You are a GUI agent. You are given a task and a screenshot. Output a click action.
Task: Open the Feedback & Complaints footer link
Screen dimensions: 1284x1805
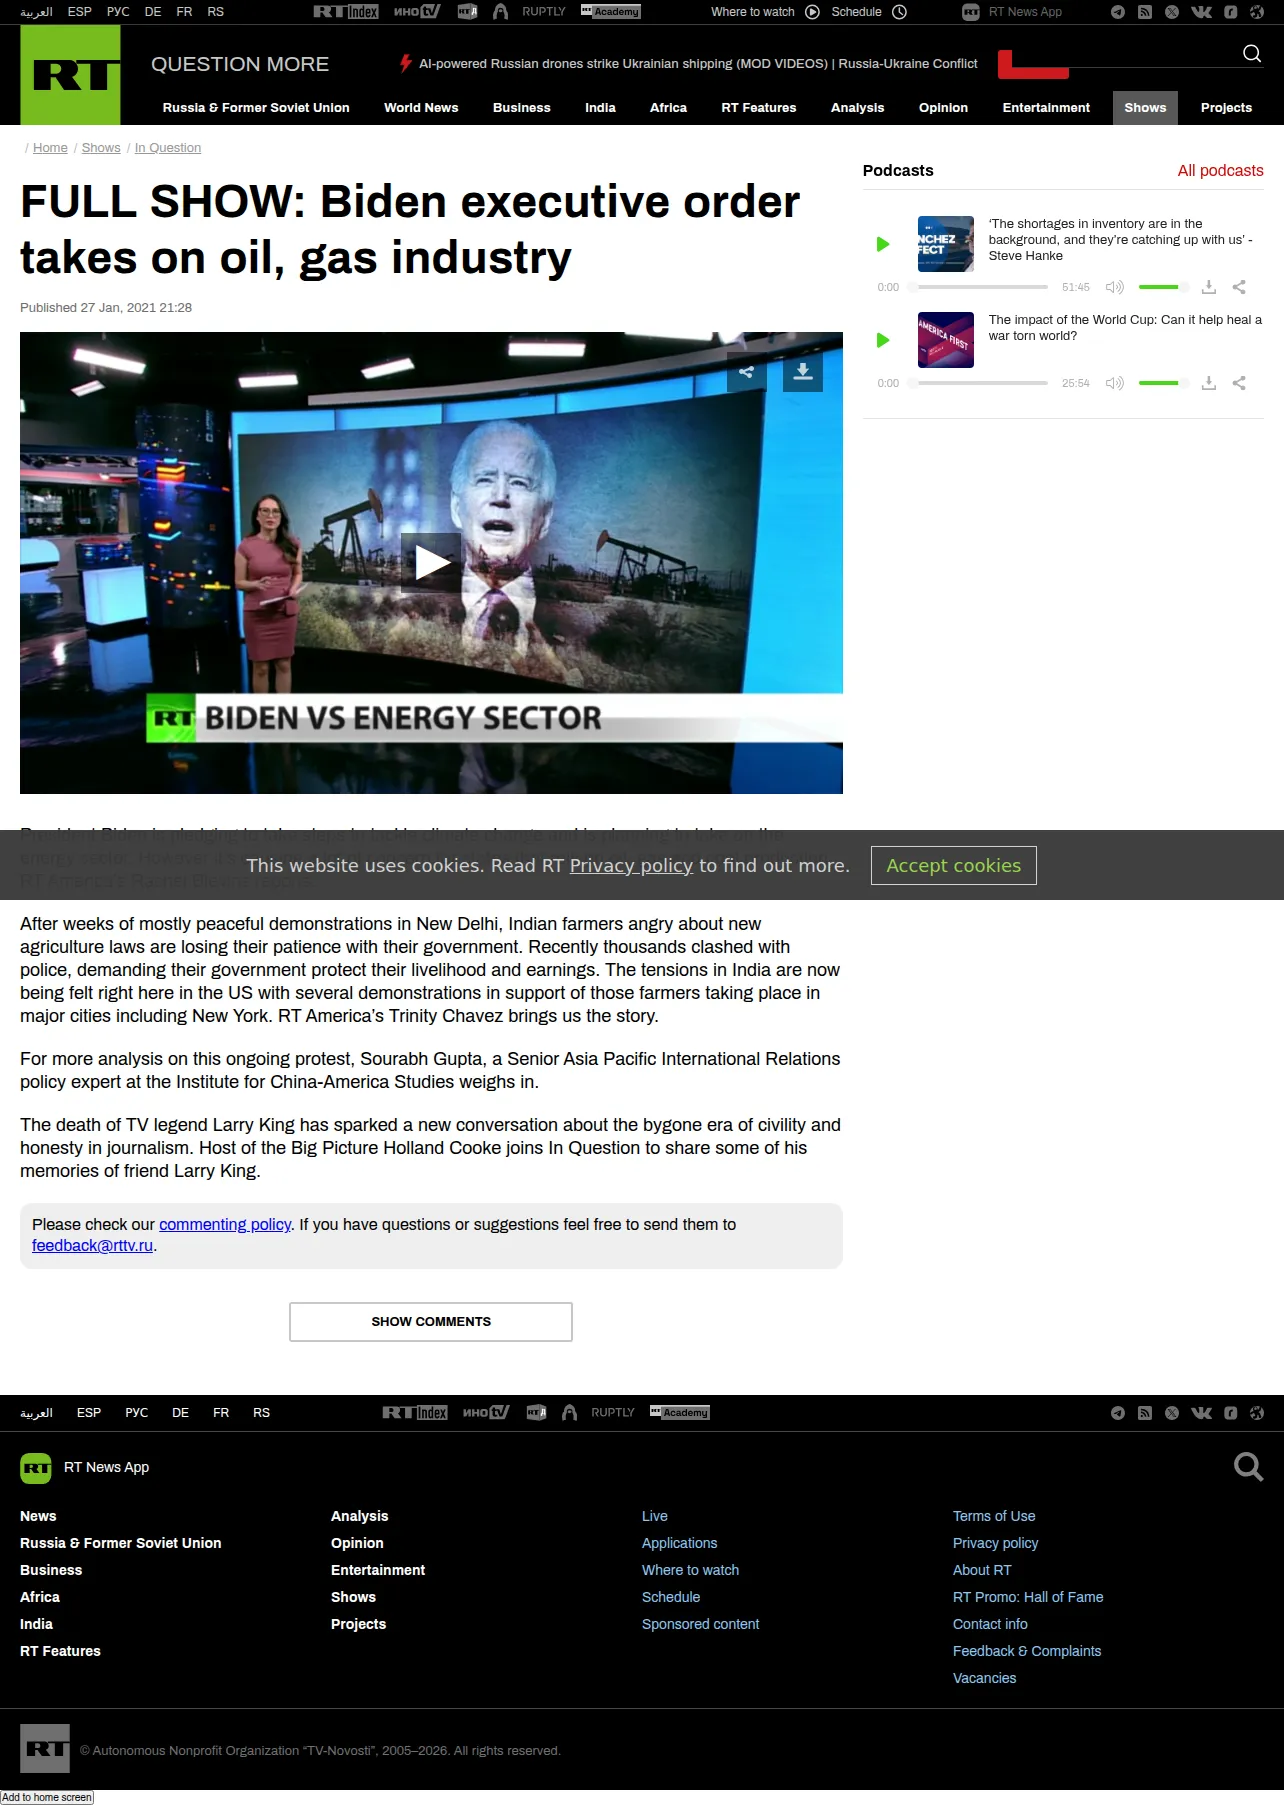(x=1027, y=1652)
